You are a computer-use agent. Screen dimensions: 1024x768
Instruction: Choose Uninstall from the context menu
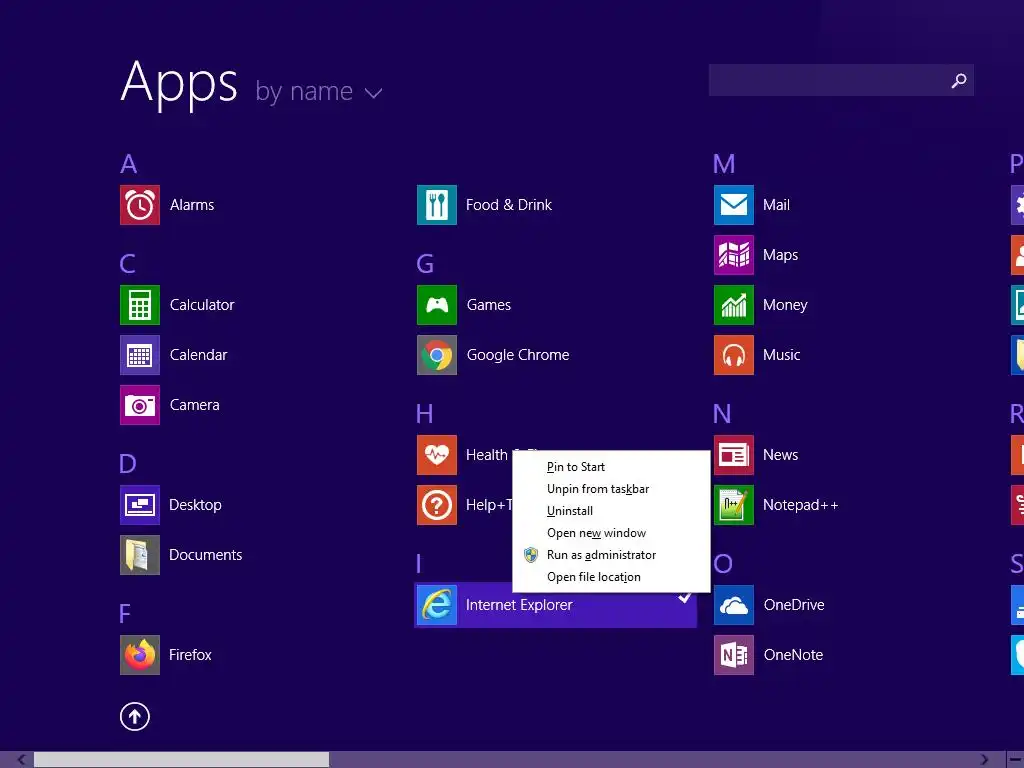point(570,511)
